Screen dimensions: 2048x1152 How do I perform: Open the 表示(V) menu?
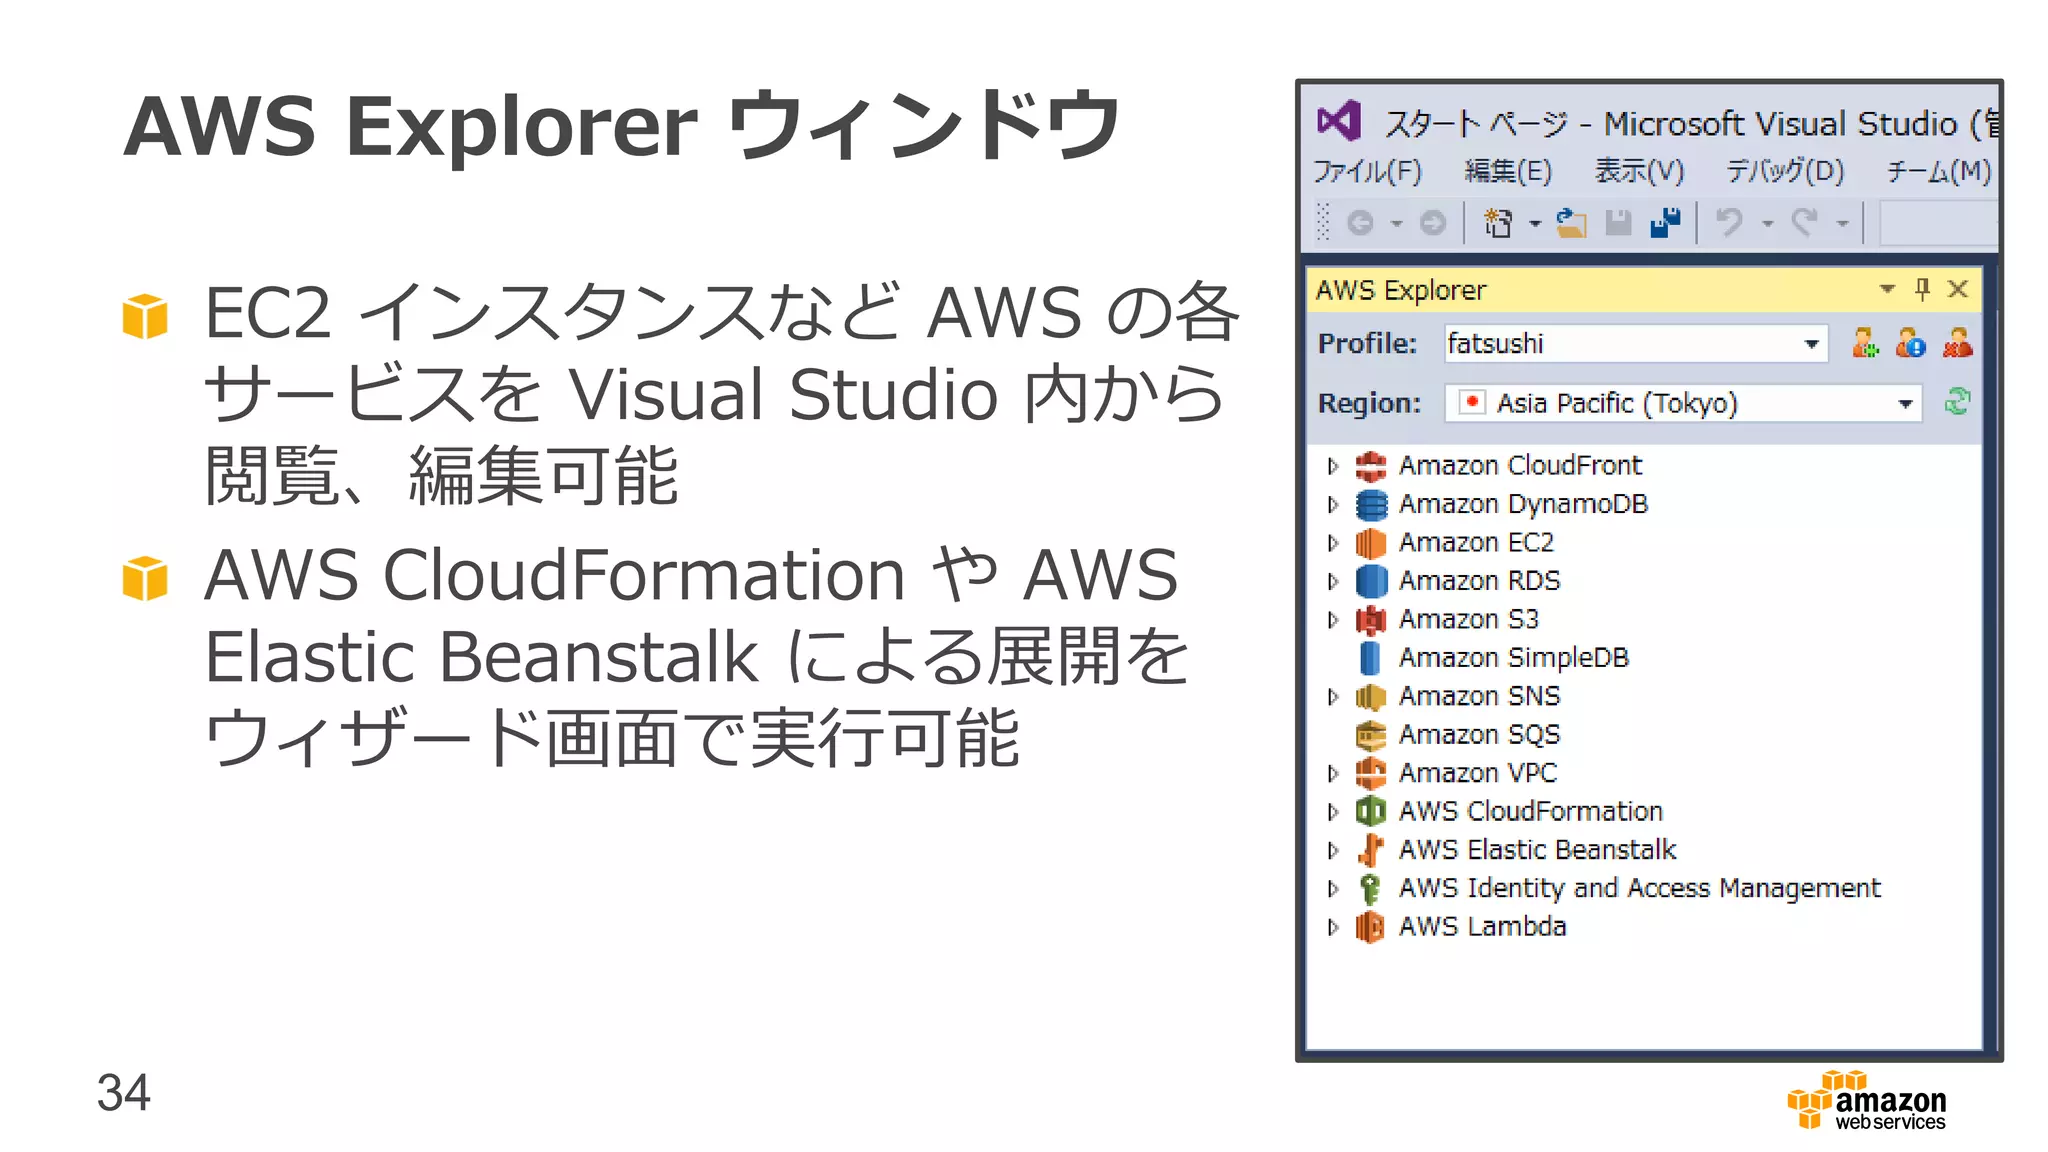[x=1639, y=172]
